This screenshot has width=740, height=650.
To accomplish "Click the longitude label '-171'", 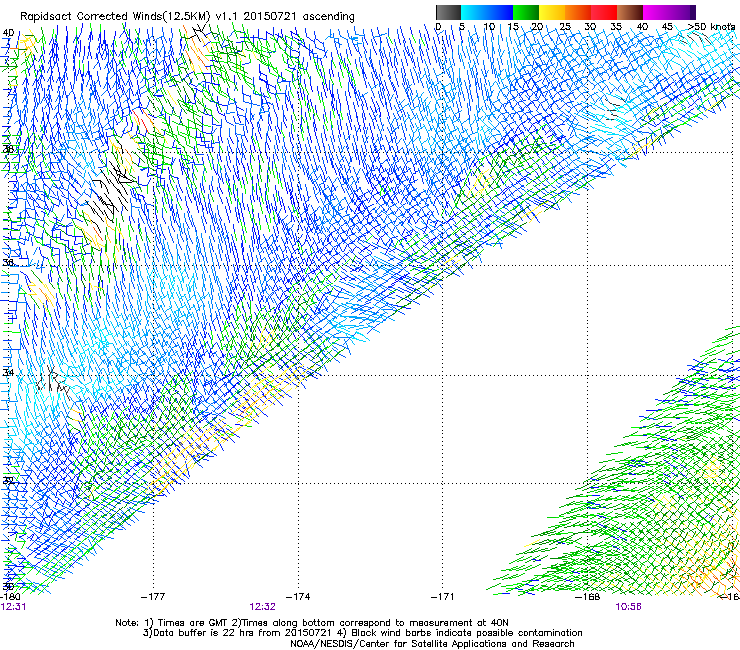I will (443, 597).
